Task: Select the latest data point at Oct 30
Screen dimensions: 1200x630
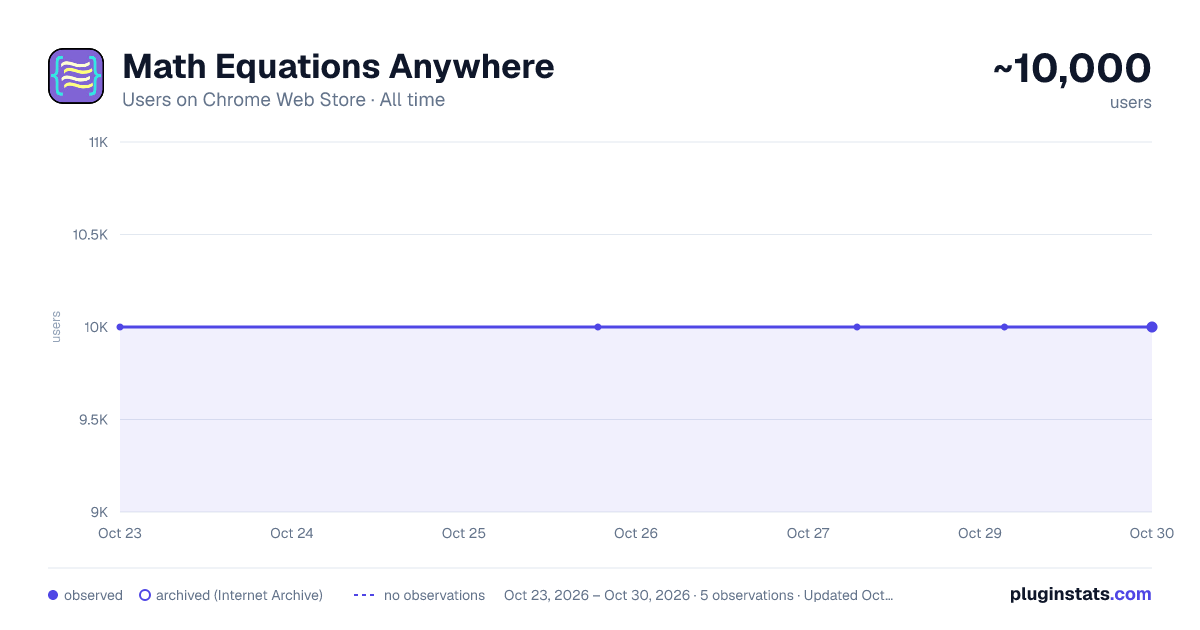Action: [x=1152, y=327]
